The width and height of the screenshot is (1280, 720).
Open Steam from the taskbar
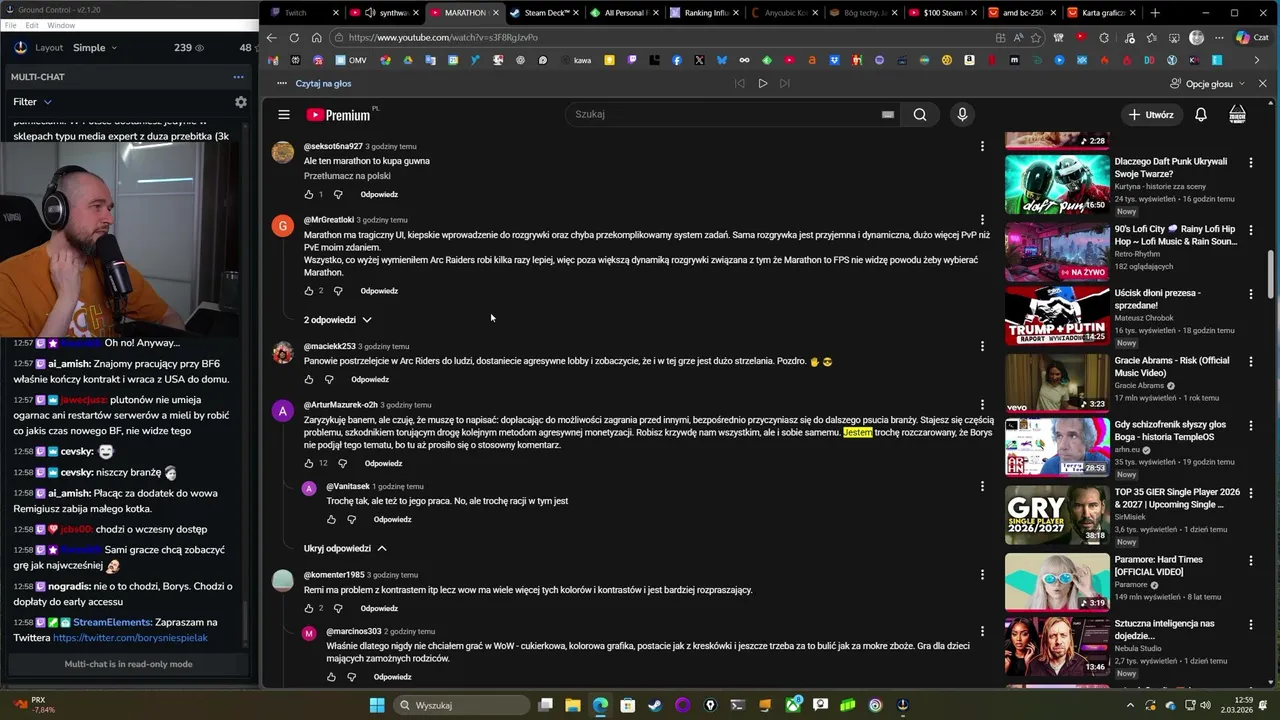pos(655,705)
